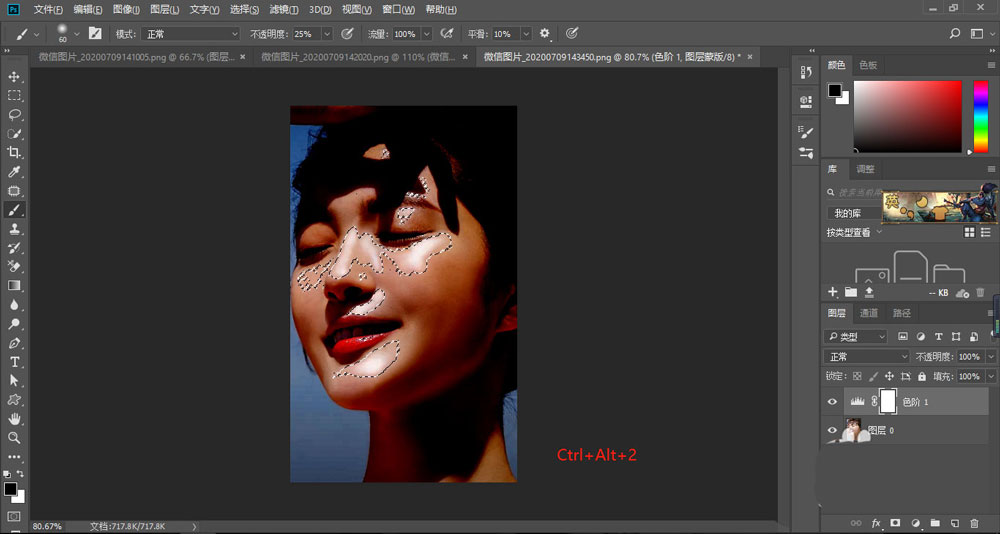Toggle visibility of 图层 0 layer
Image resolution: width=1000 pixels, height=534 pixels.
click(x=832, y=430)
